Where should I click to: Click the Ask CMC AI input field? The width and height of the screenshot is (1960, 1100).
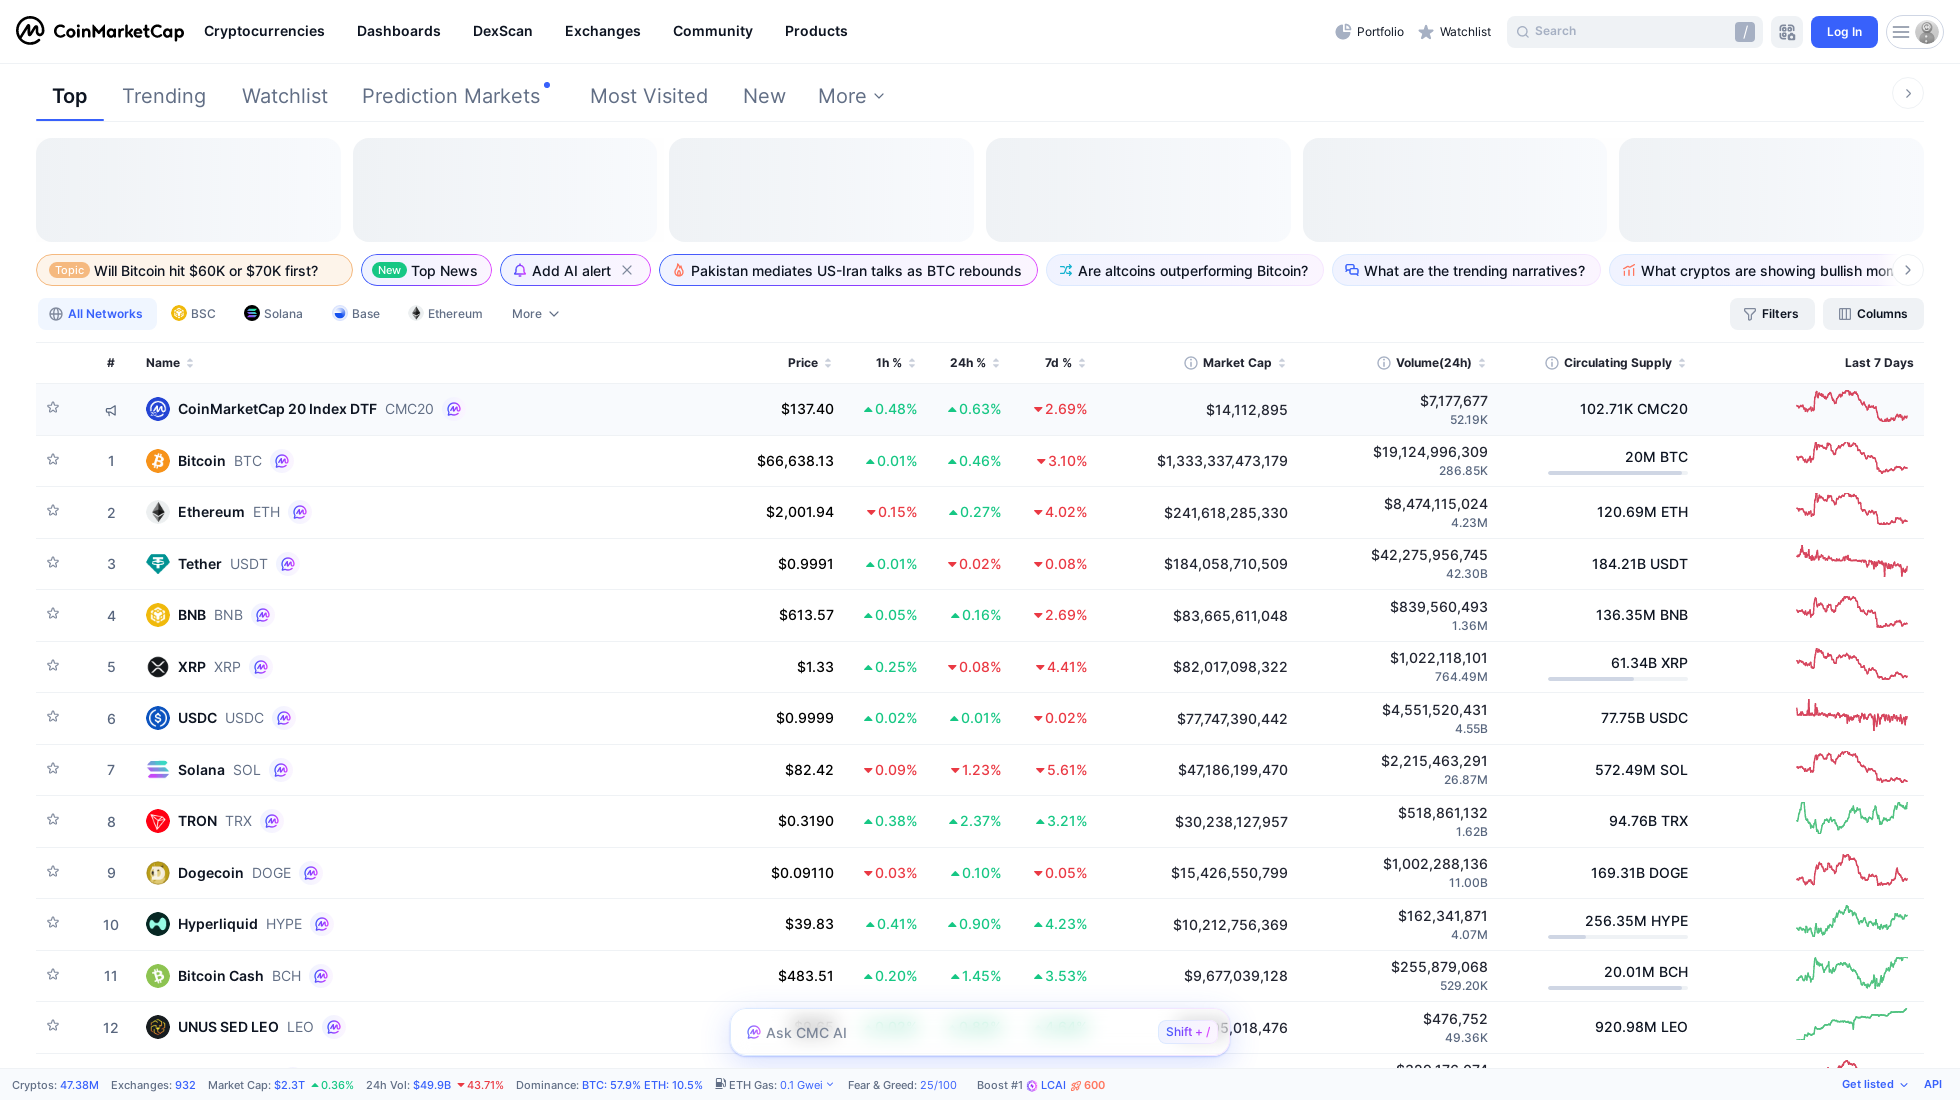(950, 1032)
